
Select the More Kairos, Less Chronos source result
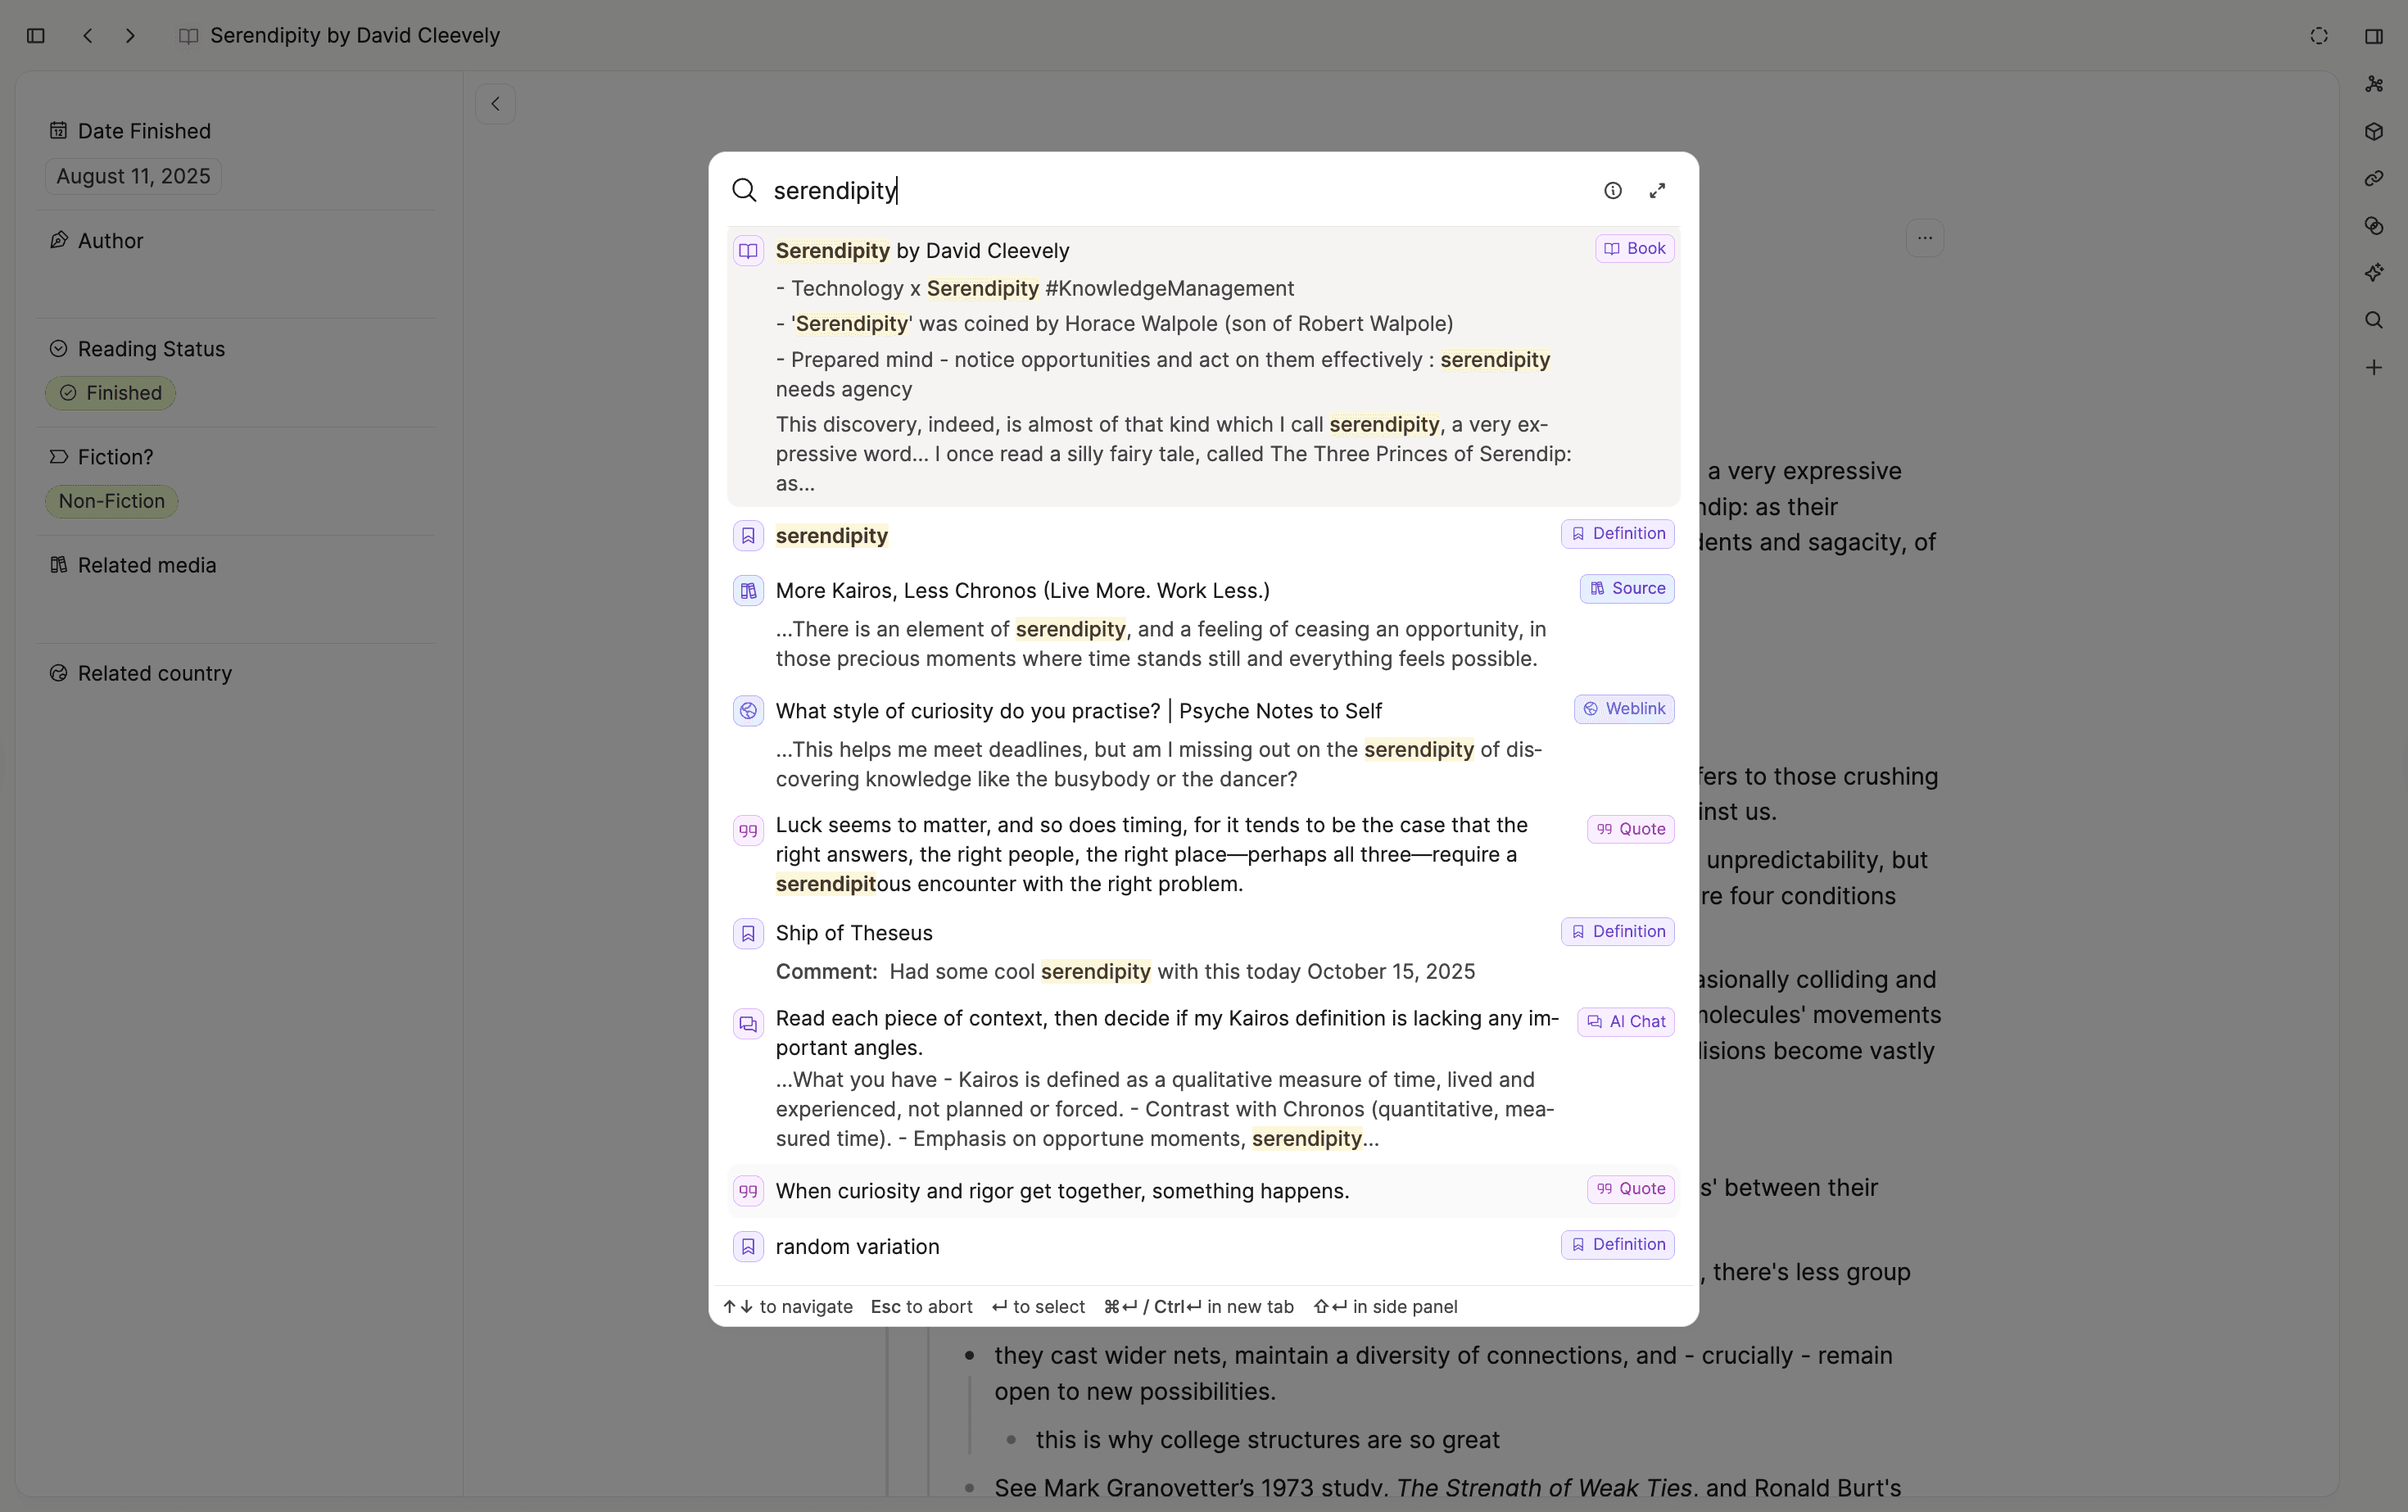[1022, 590]
